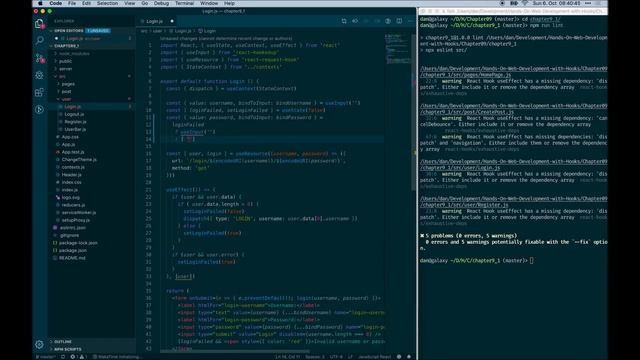Click the notifications bell in status bar

[409, 357]
